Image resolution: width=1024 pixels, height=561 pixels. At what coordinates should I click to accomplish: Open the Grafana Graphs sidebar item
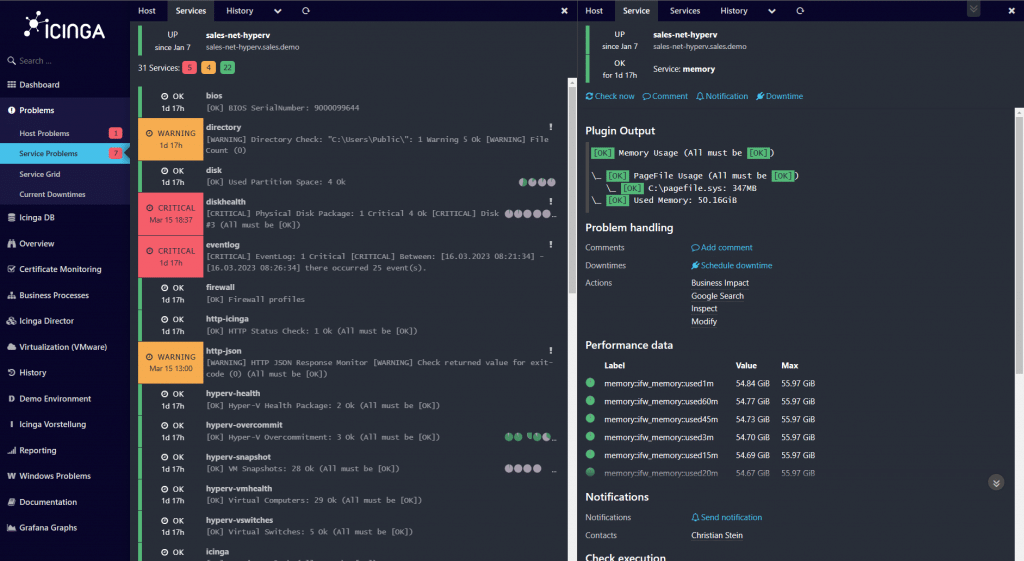(48, 528)
